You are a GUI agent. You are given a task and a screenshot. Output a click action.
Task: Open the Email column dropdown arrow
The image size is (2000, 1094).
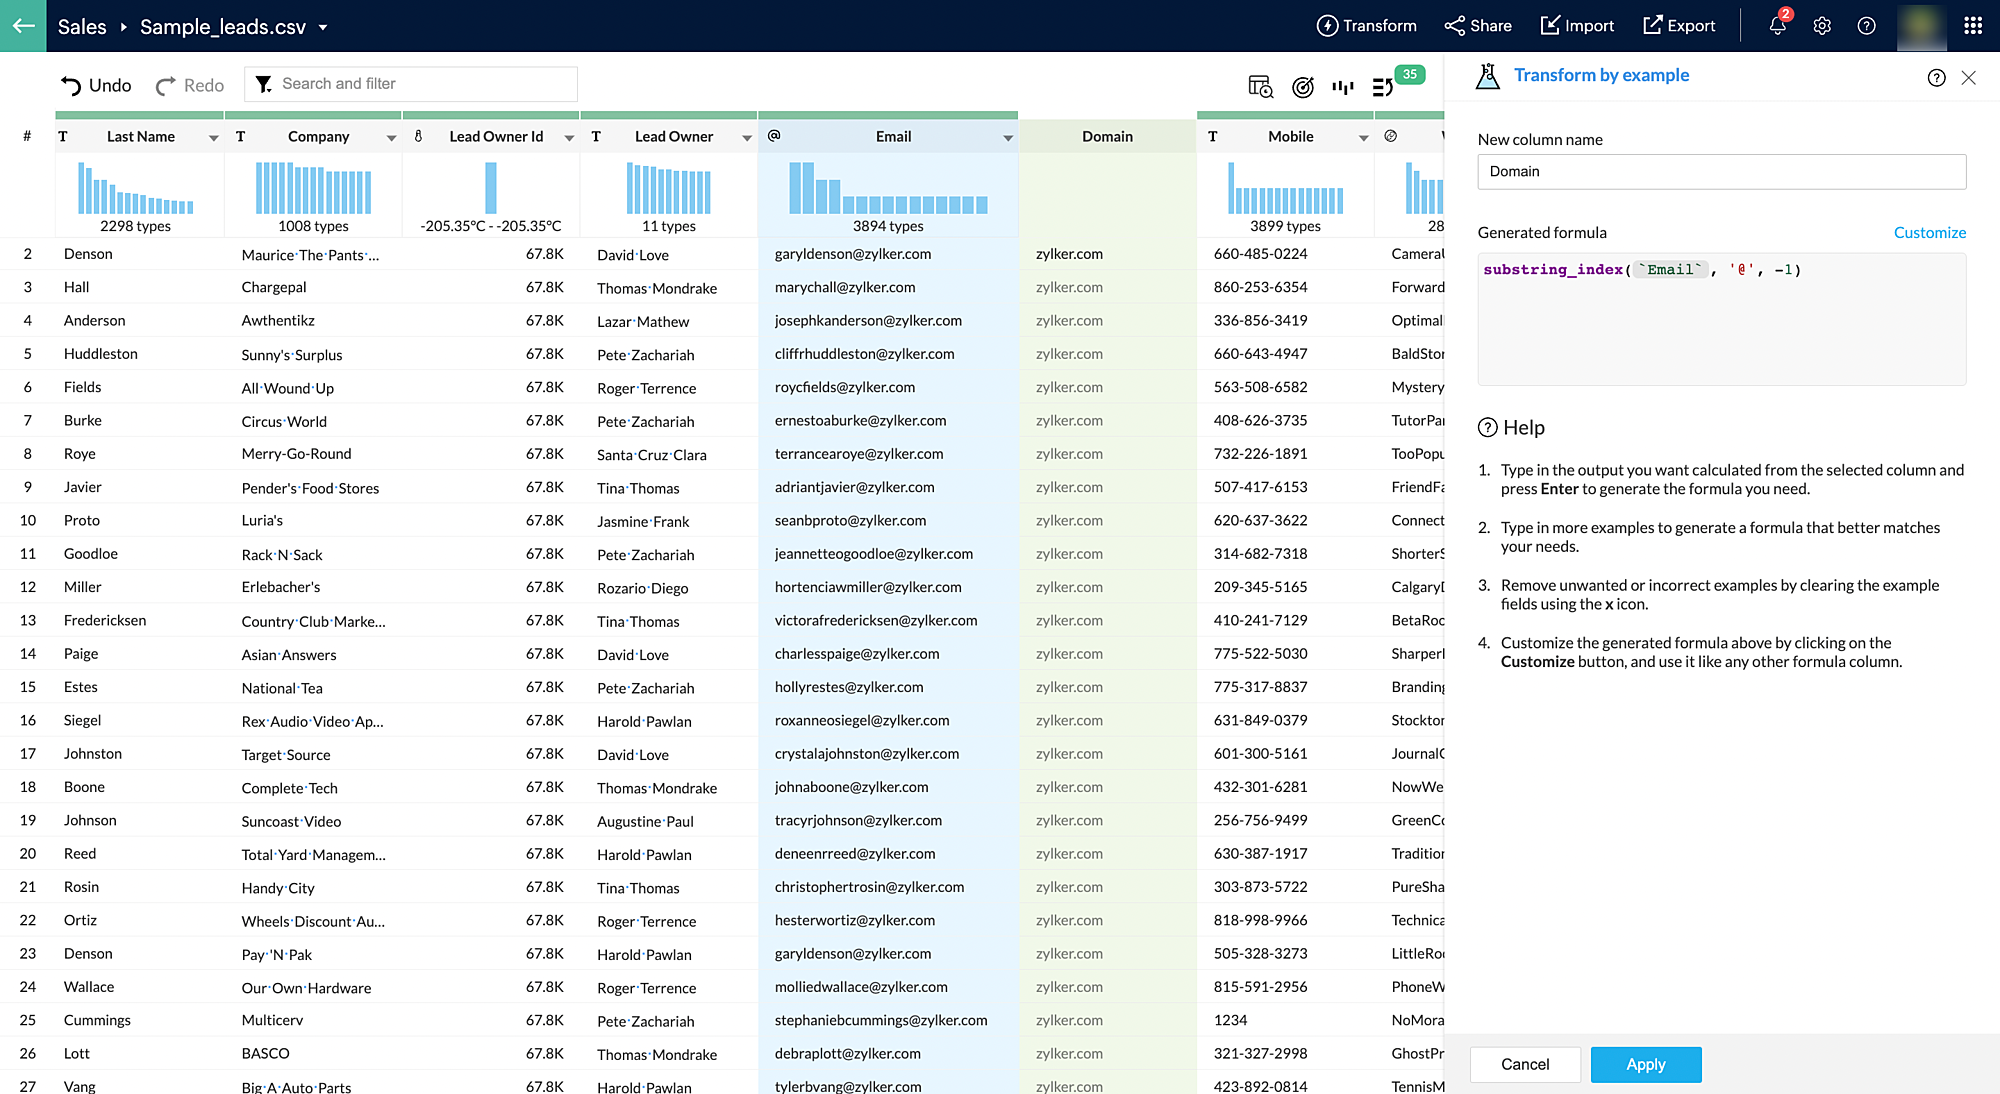coord(1007,138)
